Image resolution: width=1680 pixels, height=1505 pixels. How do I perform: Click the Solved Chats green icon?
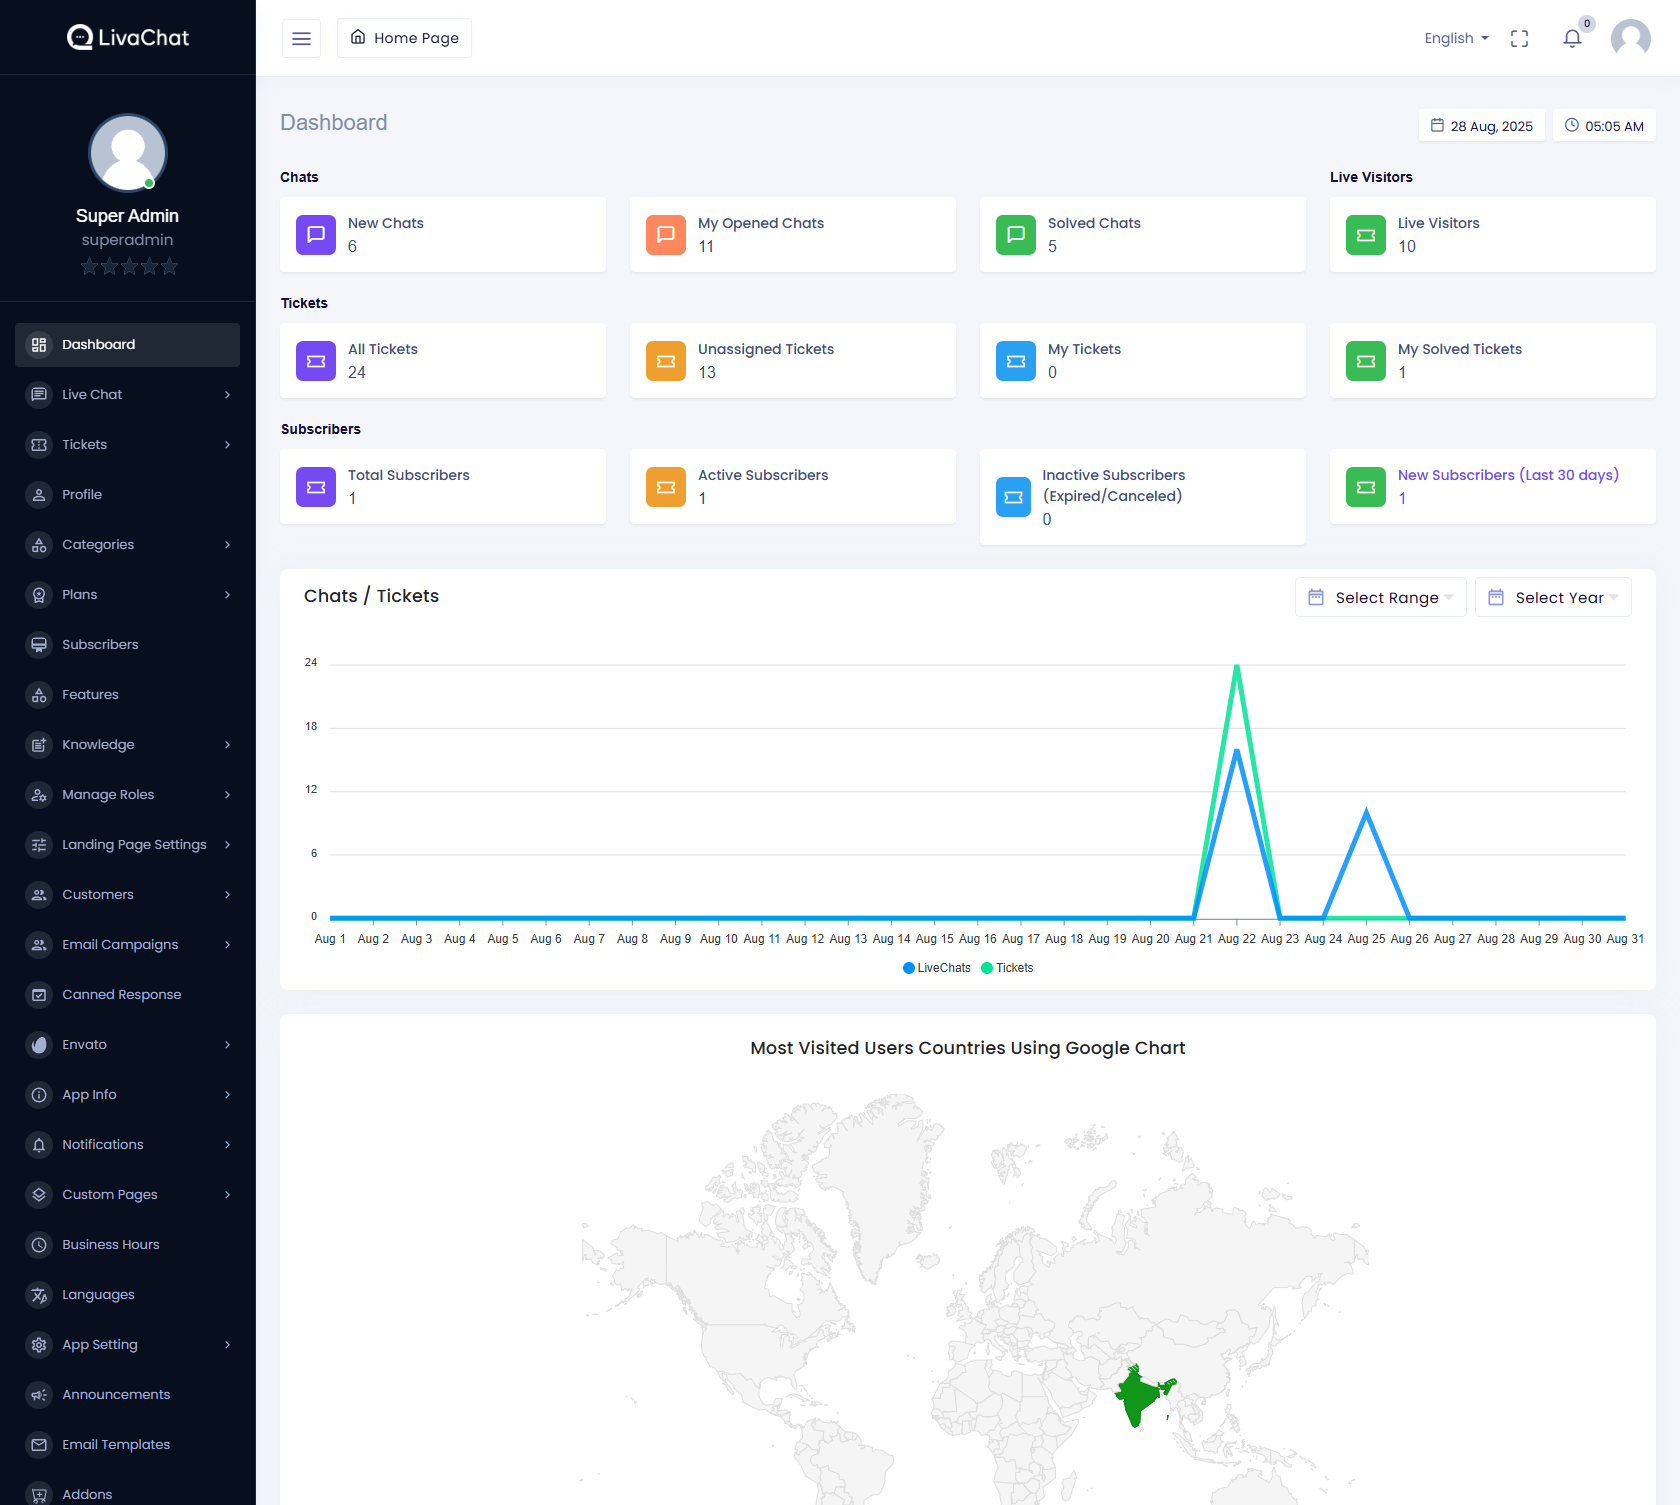point(1016,235)
